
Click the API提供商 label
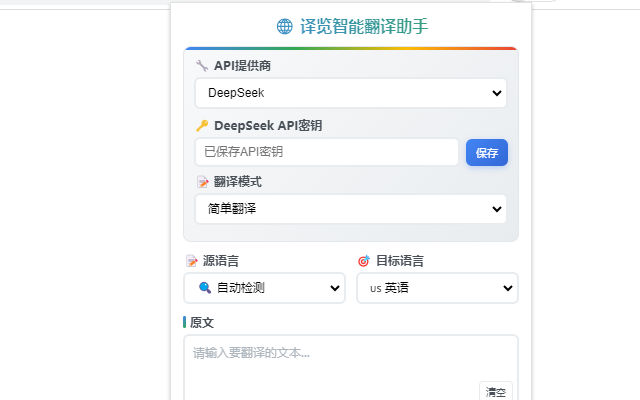coord(242,66)
